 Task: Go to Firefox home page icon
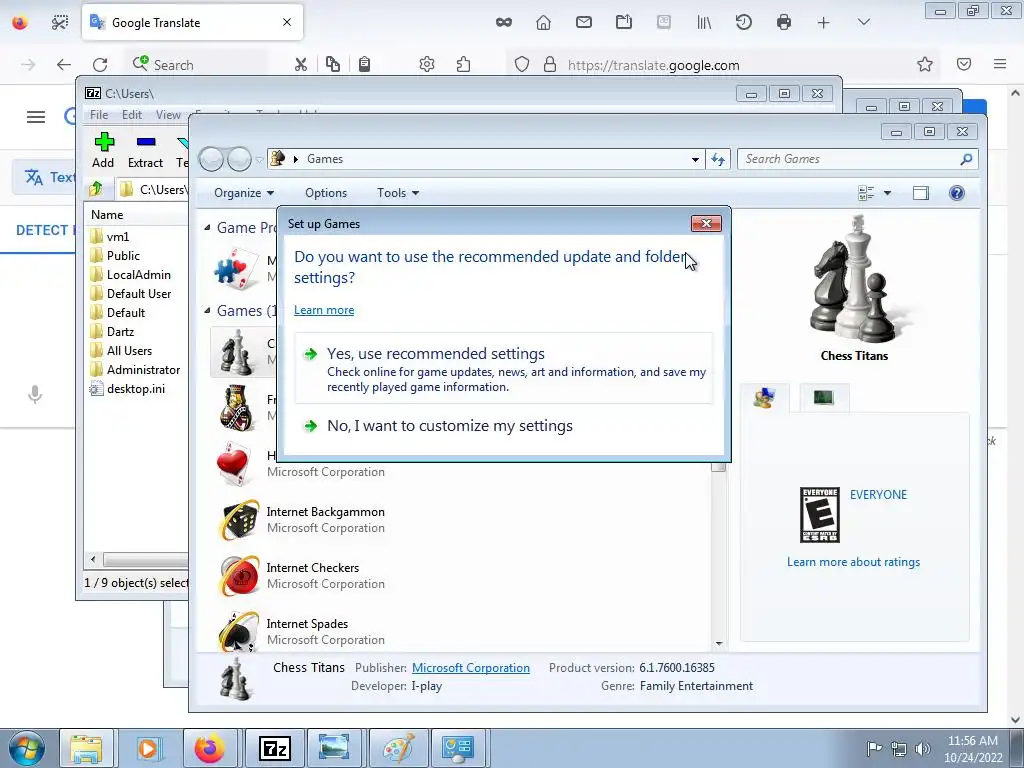[x=543, y=23]
